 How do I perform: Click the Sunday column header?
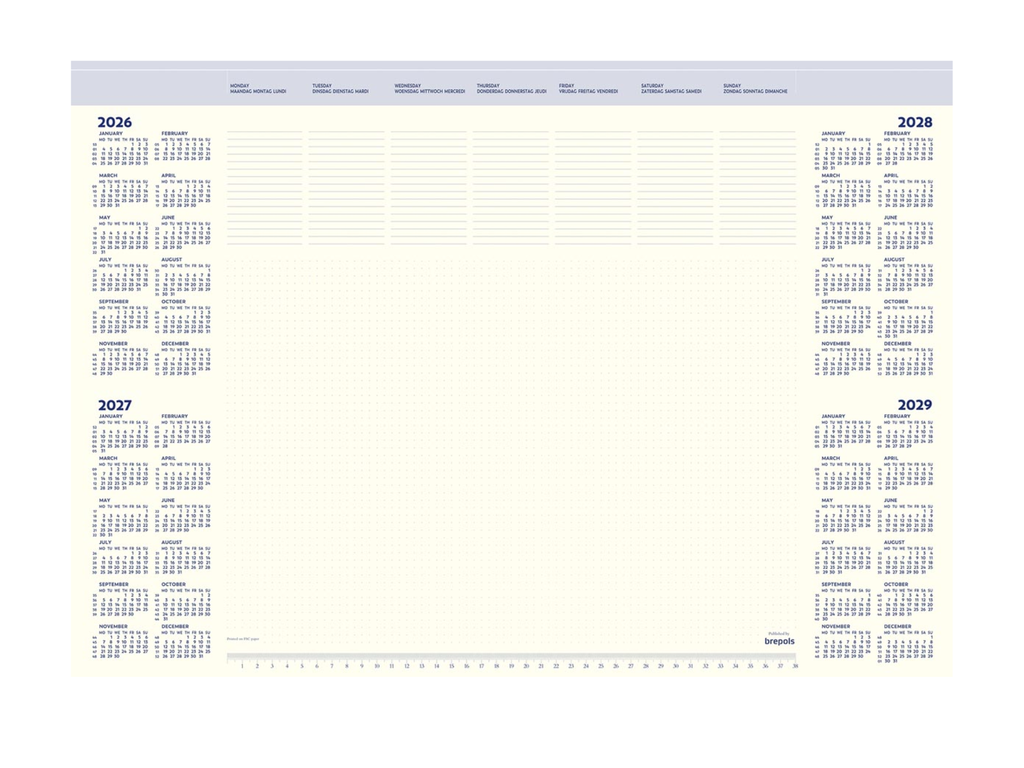[x=755, y=88]
